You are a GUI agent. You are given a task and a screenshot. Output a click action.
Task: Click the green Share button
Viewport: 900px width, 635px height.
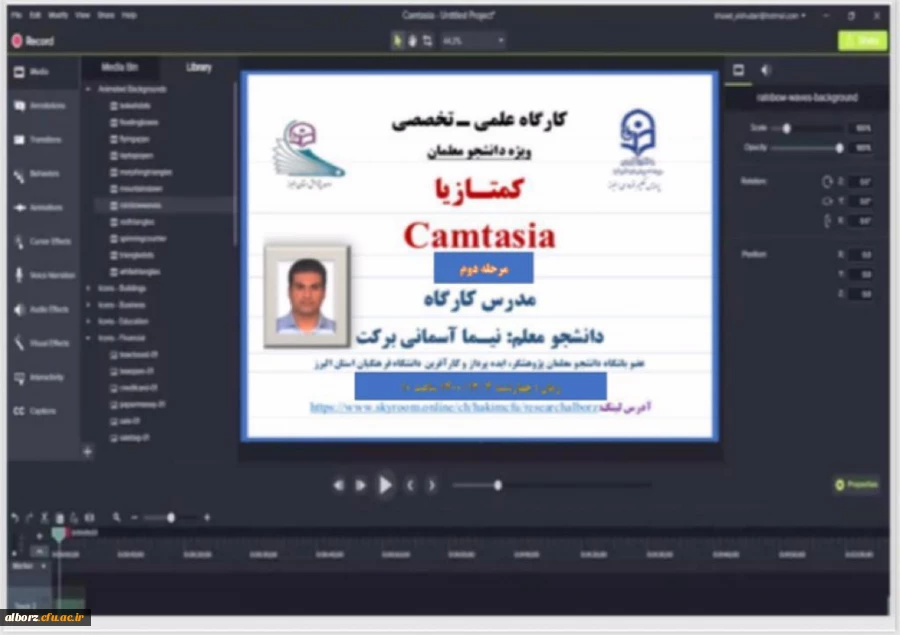click(x=861, y=41)
